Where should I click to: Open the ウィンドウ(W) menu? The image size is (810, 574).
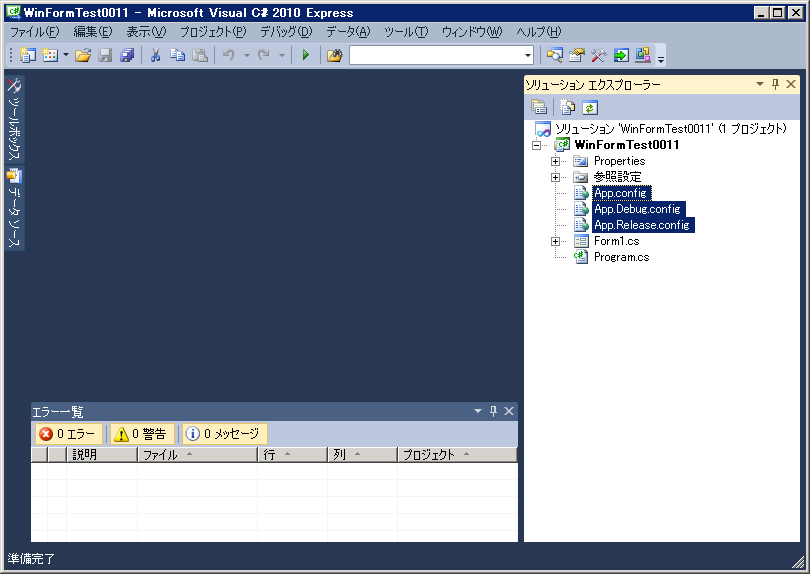[x=472, y=32]
